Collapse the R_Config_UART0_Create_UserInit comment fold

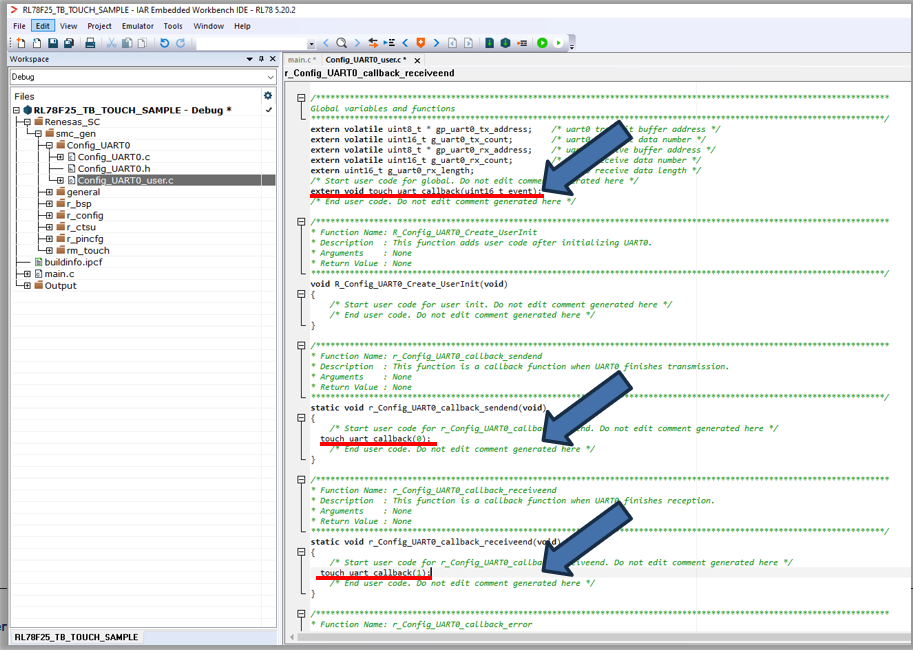(300, 222)
